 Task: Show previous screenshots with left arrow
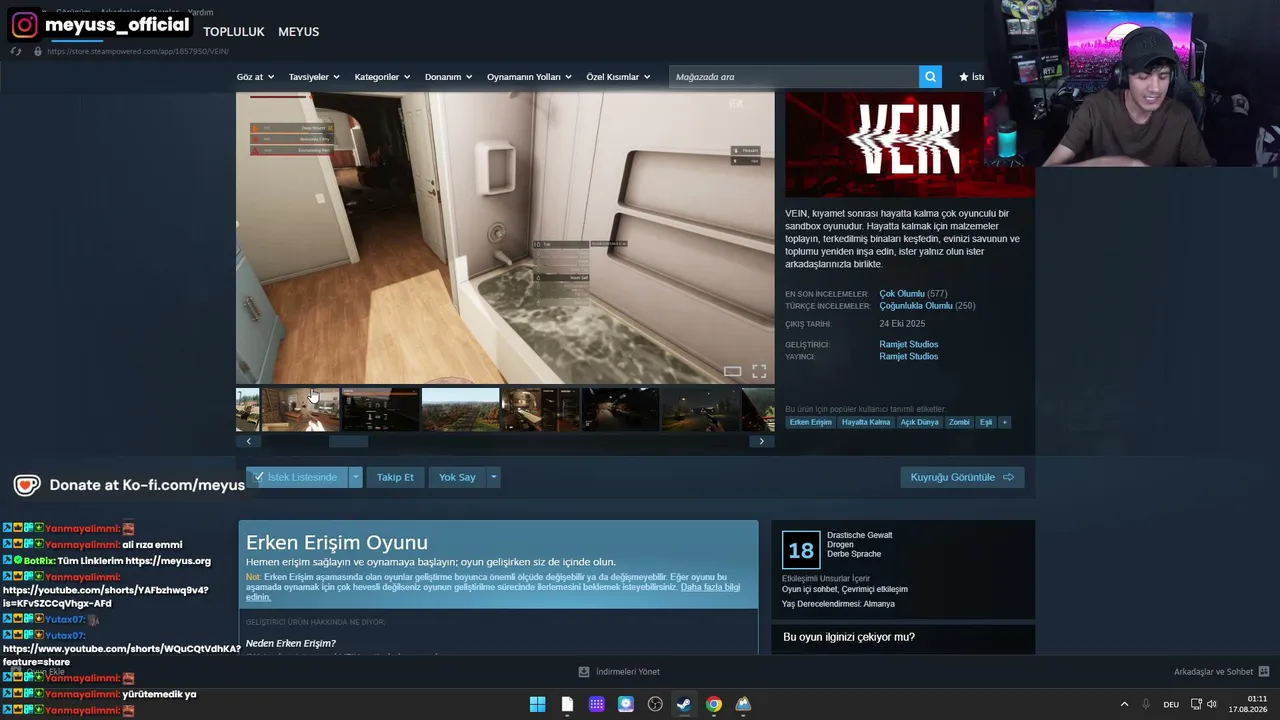[x=248, y=441]
